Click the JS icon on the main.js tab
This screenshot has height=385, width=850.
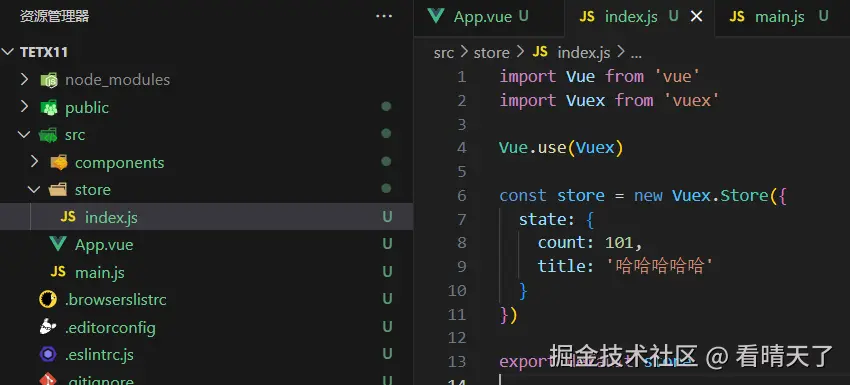click(737, 16)
